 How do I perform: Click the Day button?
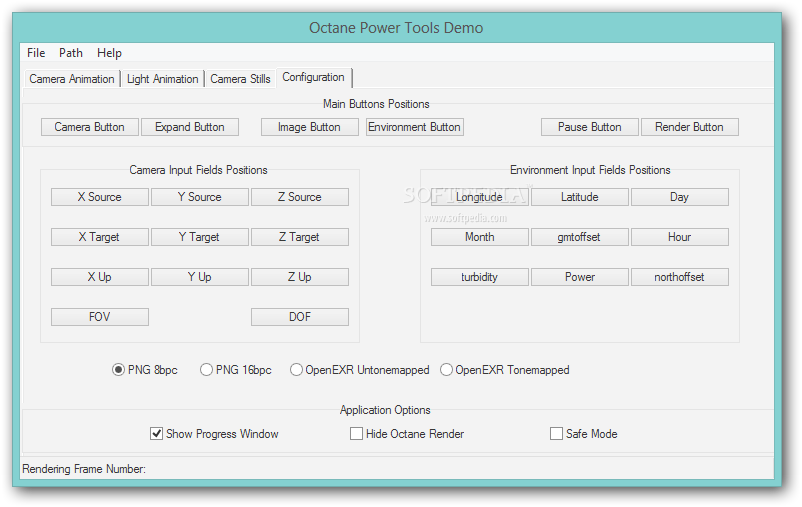pos(680,197)
